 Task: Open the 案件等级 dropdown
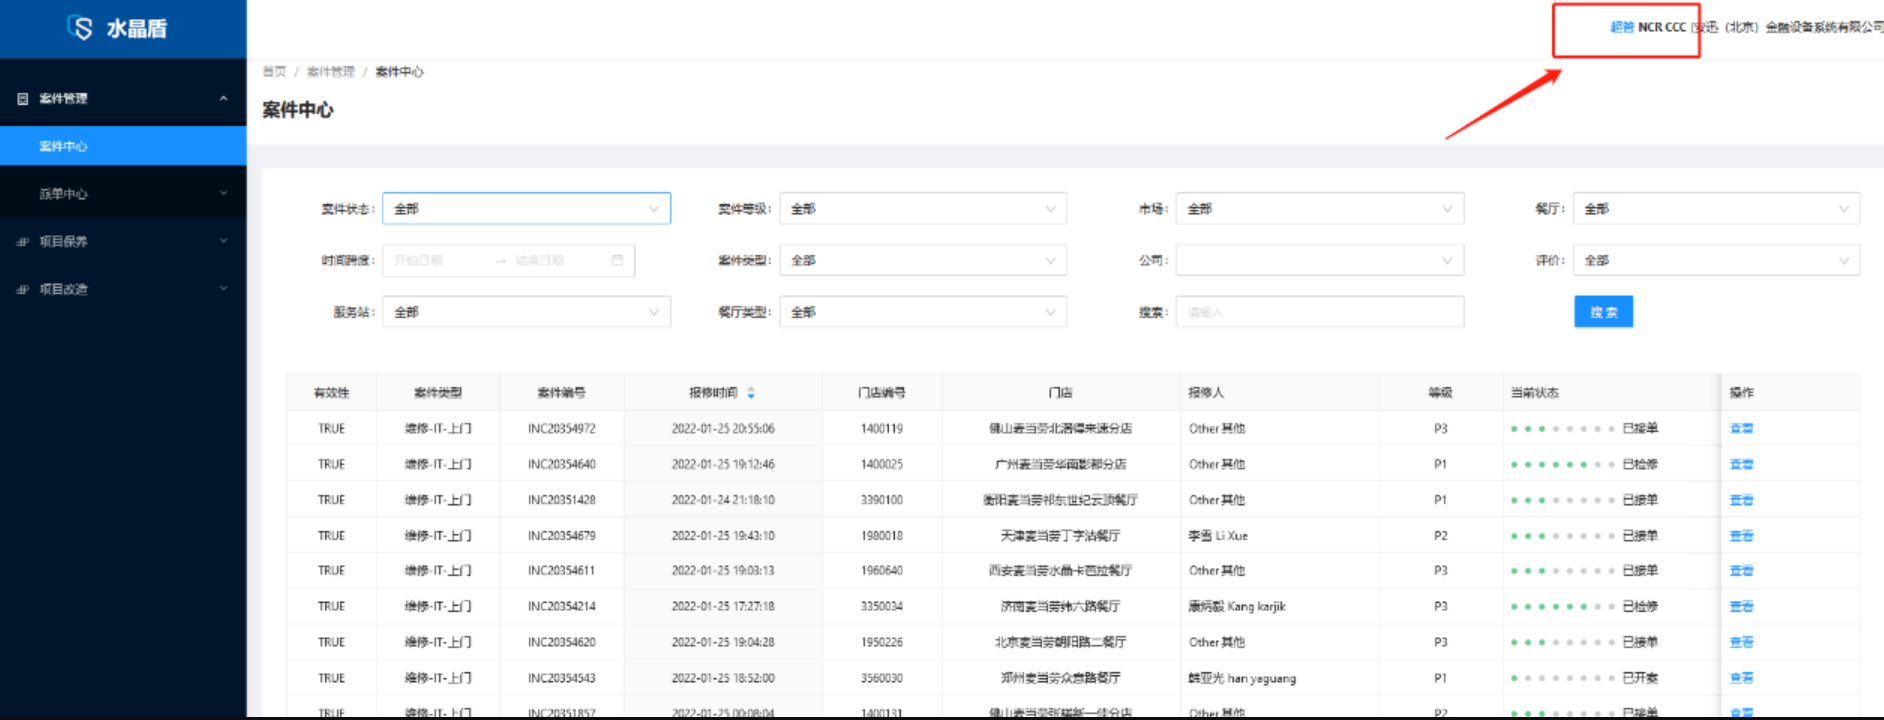click(922, 209)
